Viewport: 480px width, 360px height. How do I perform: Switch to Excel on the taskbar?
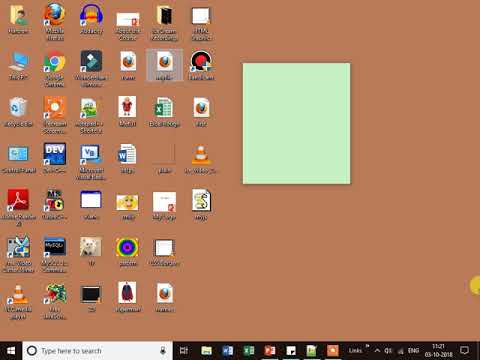(x=249, y=351)
